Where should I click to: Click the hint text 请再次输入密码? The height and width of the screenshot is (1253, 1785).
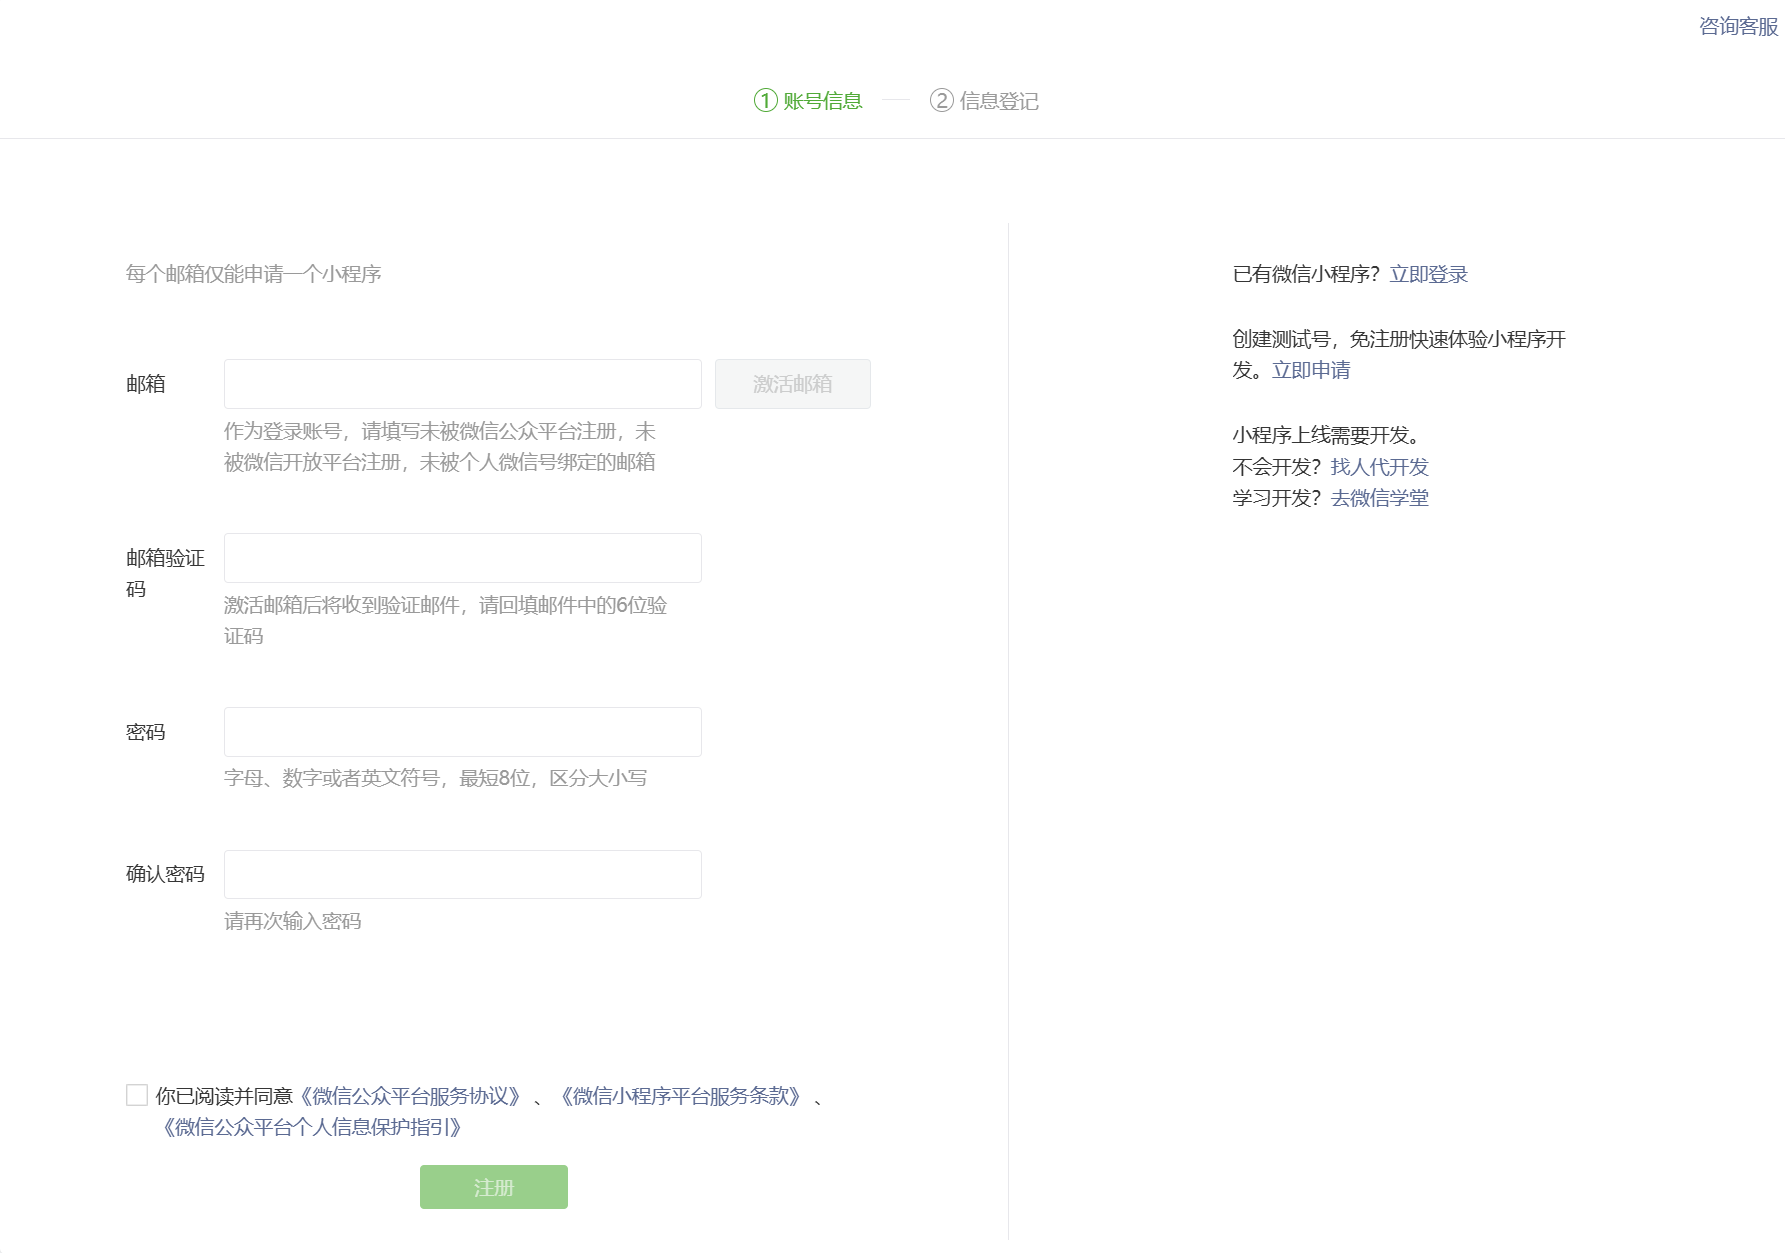[x=293, y=921]
